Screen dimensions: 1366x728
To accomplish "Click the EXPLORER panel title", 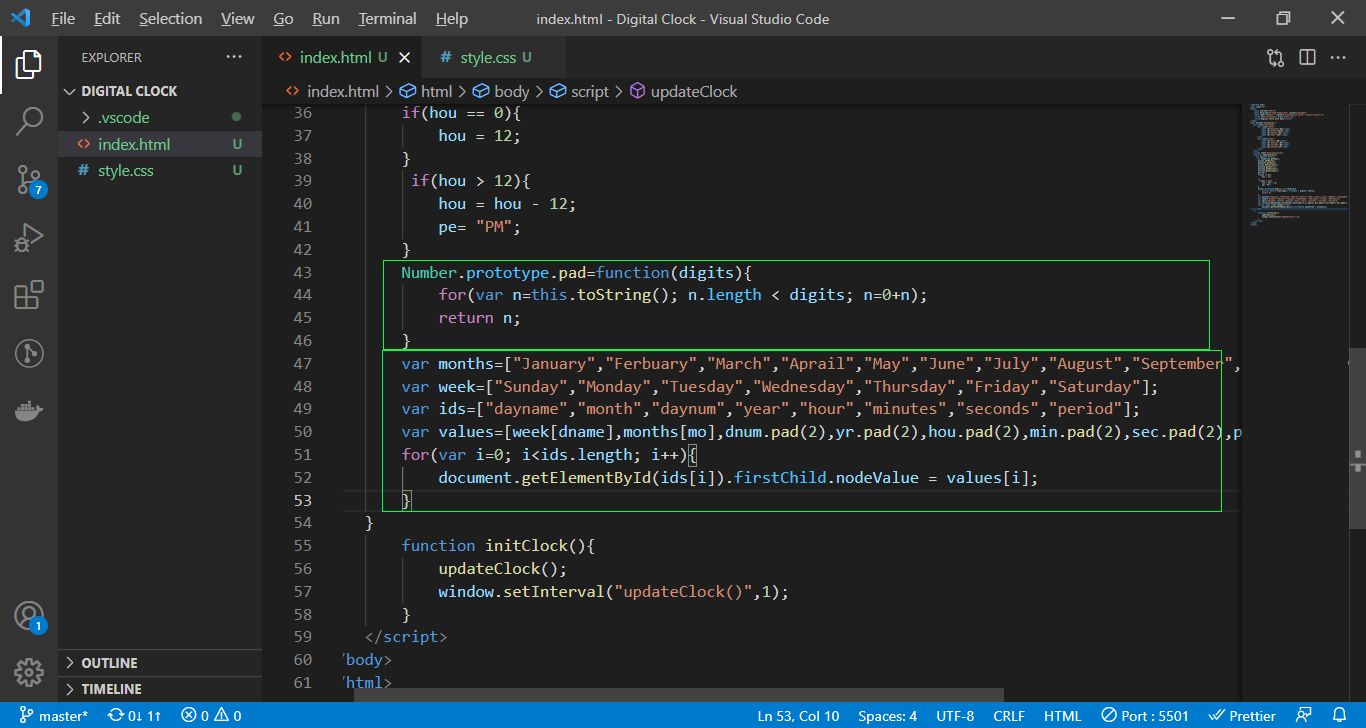I will [111, 57].
